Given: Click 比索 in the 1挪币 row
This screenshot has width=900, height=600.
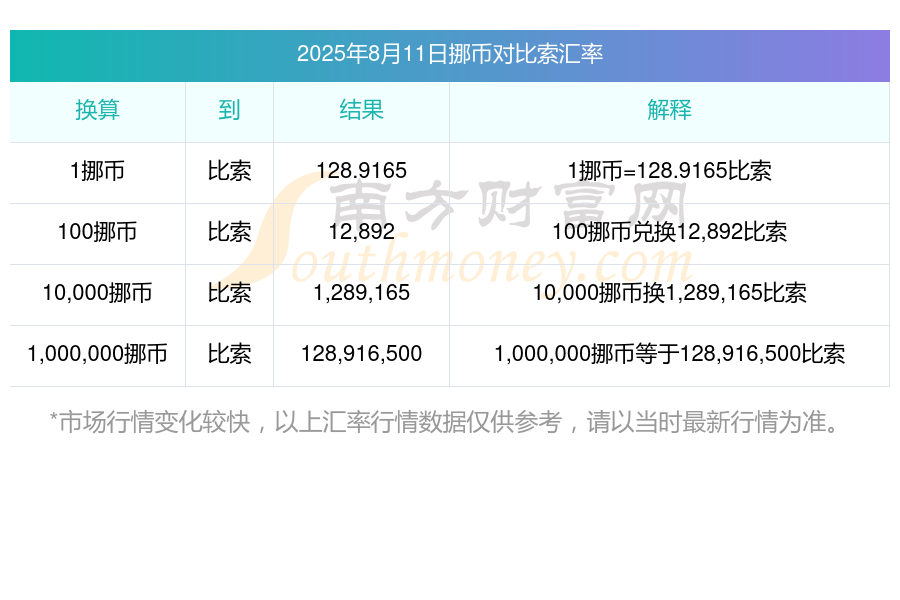Looking at the screenshot, I should tap(229, 171).
